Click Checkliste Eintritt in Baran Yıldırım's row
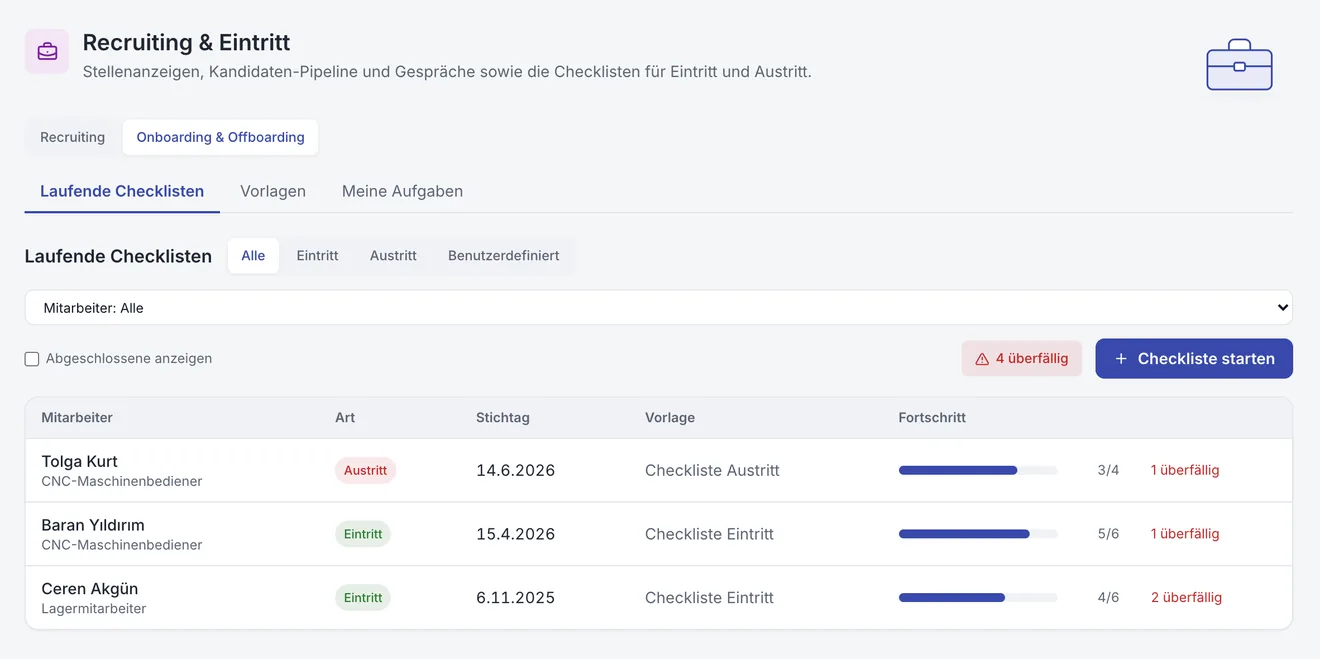Screen dimensions: 1320x659 pos(709,534)
